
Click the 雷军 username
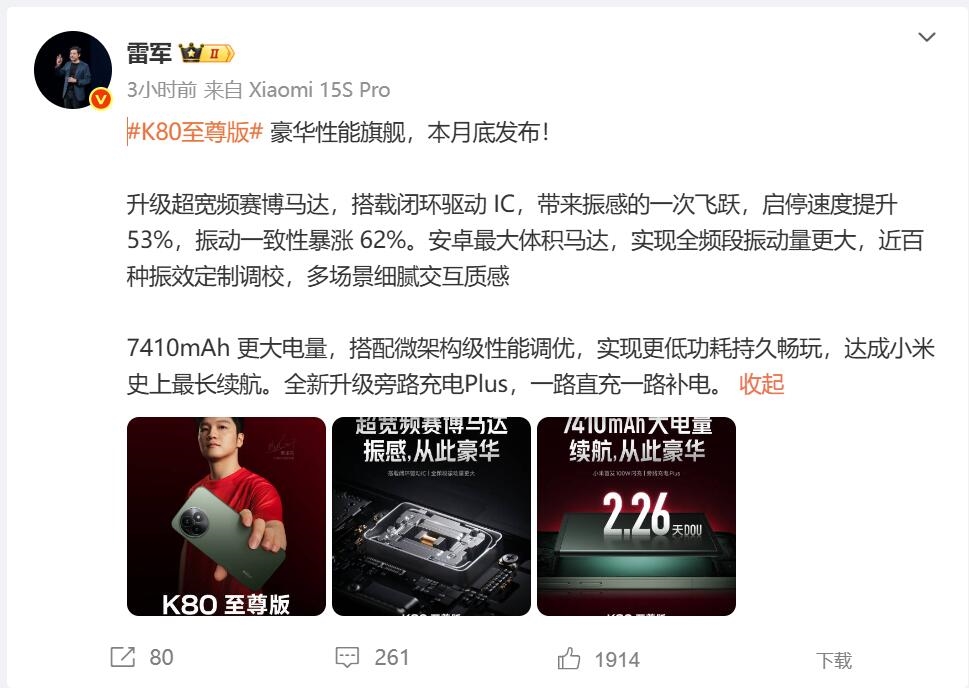click(149, 54)
